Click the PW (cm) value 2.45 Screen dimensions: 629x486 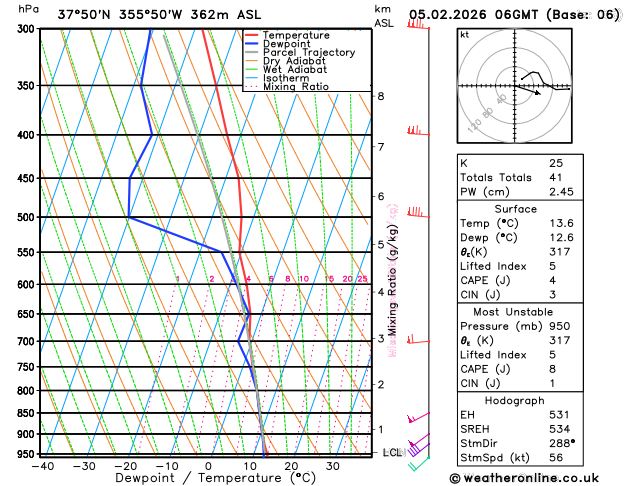pyautogui.click(x=561, y=192)
